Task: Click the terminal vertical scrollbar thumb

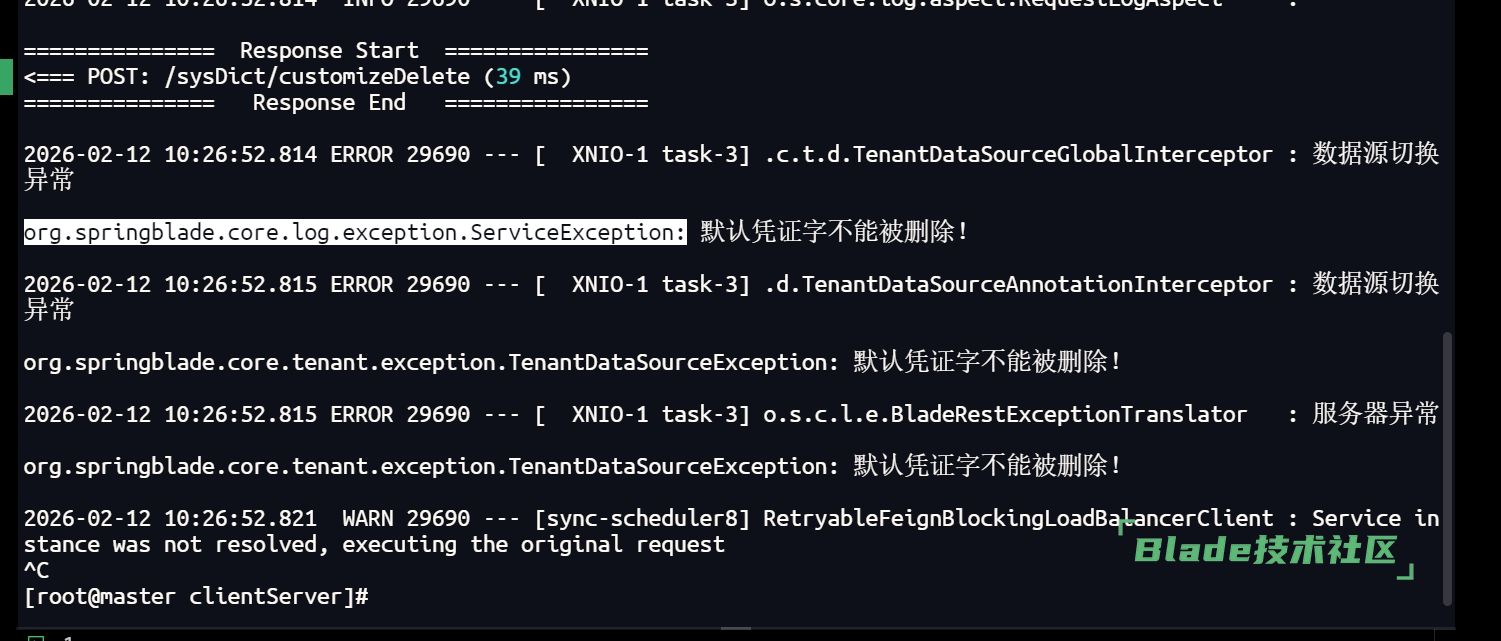Action: point(1447,468)
